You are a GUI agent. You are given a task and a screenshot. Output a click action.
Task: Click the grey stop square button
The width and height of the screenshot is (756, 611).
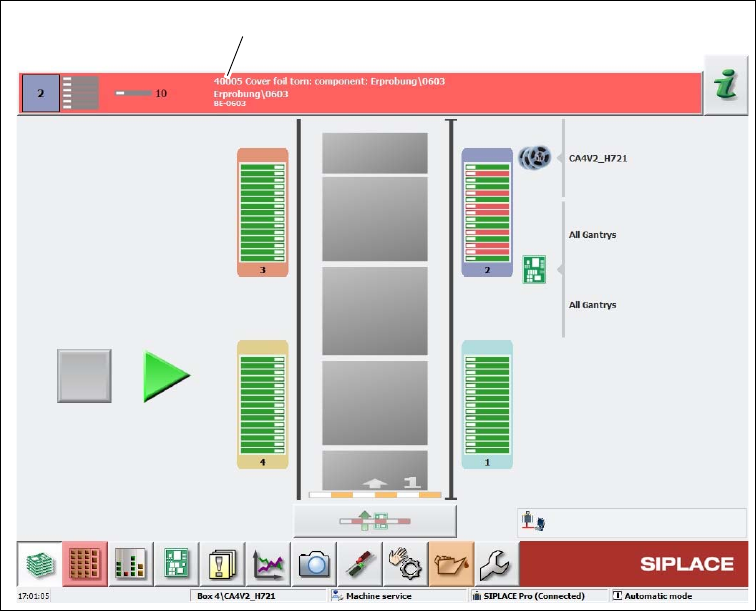pyautogui.click(x=84, y=376)
